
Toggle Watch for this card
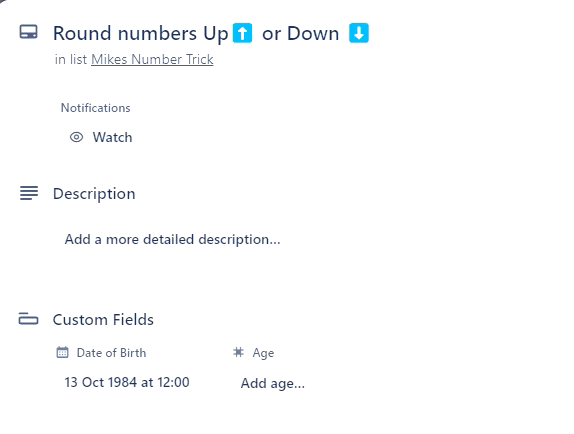(x=101, y=137)
